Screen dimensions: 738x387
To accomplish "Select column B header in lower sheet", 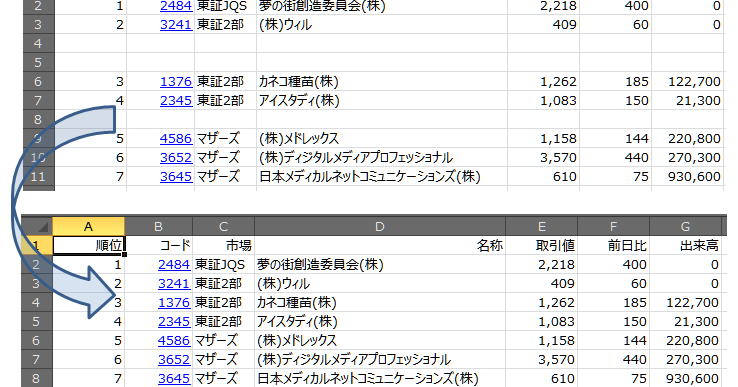I will tap(159, 226).
